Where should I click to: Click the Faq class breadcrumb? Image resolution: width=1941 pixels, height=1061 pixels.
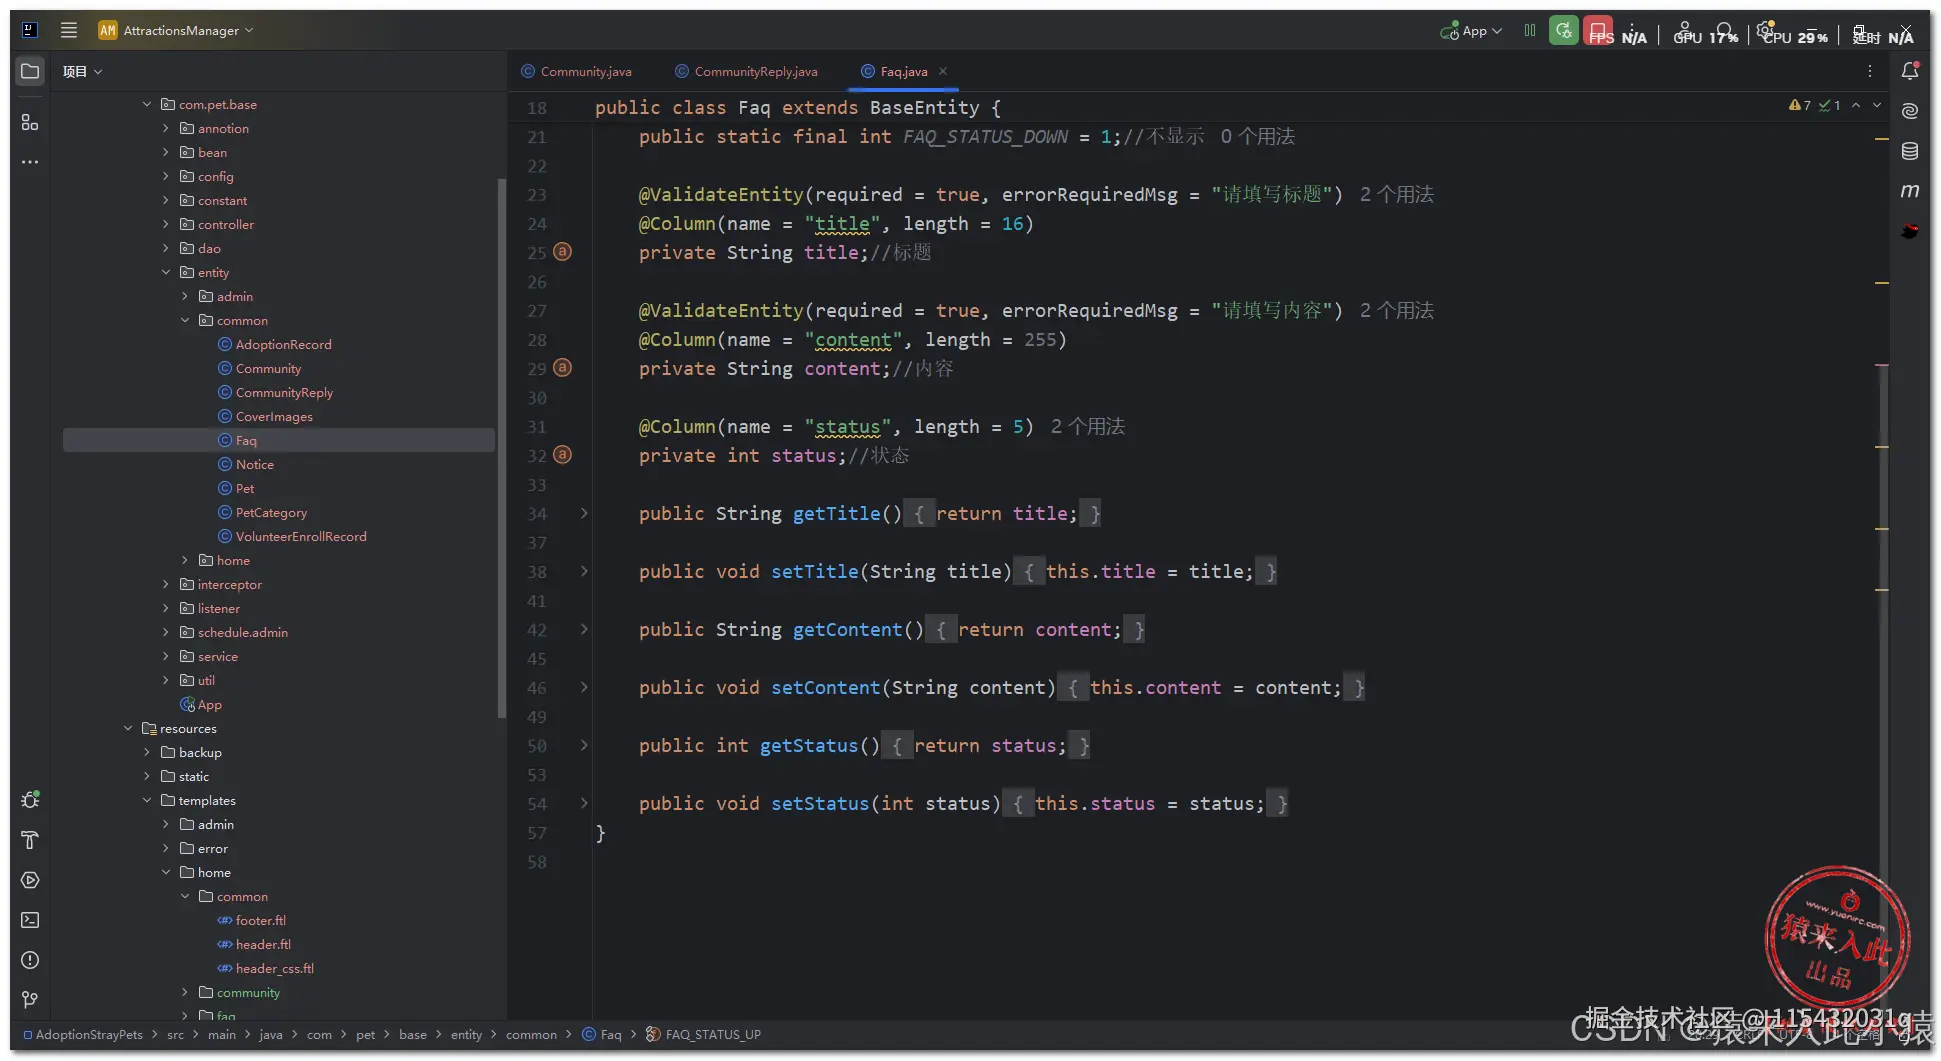pos(602,1034)
